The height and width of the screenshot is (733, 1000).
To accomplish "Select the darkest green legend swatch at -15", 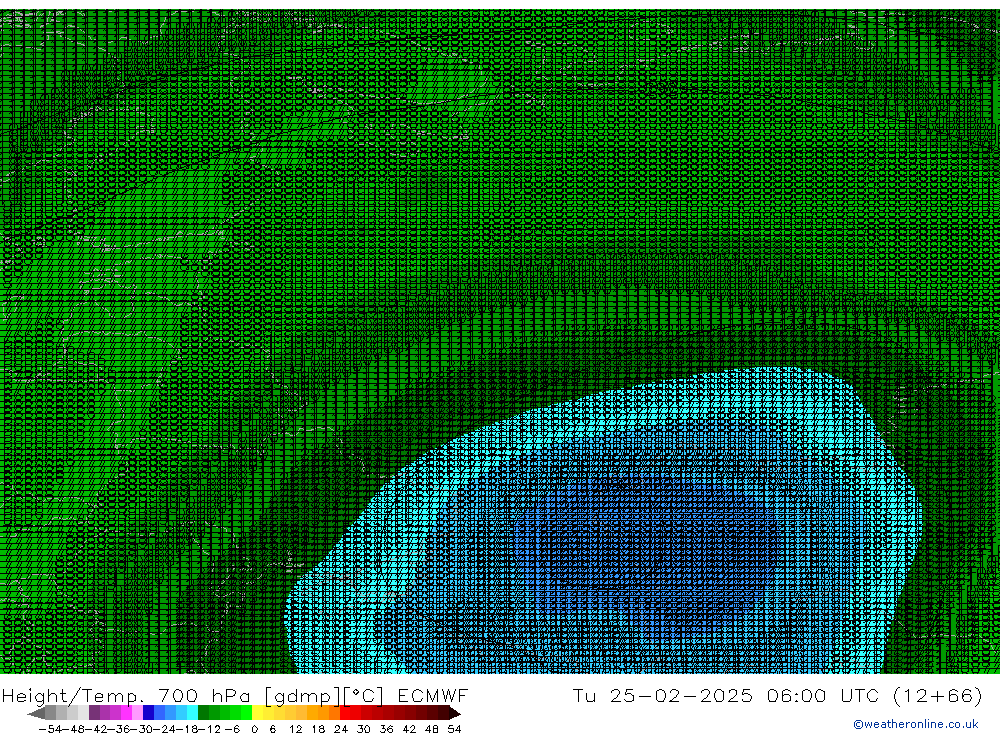I will tap(203, 713).
